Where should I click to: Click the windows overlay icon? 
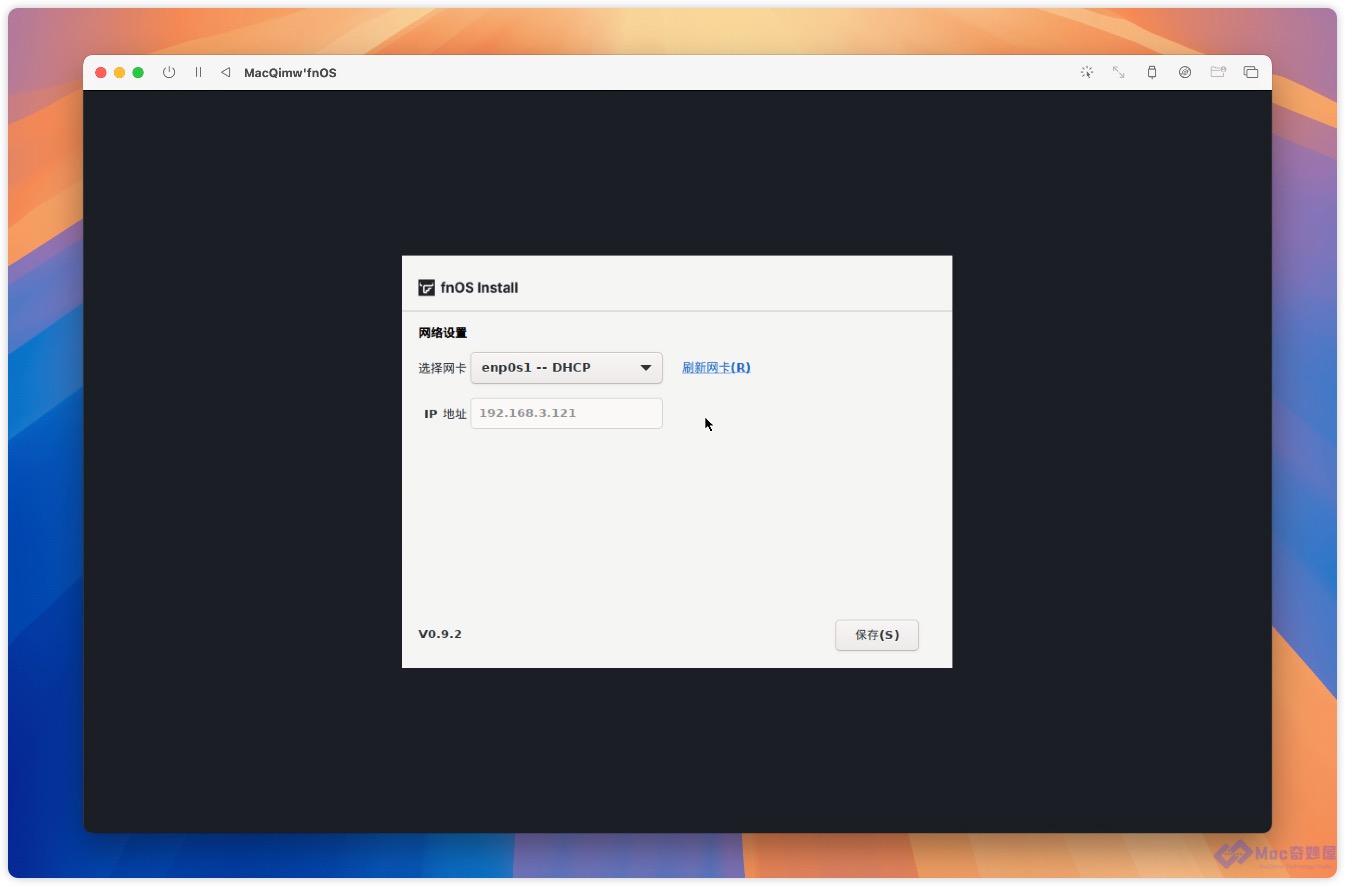pos(1251,72)
